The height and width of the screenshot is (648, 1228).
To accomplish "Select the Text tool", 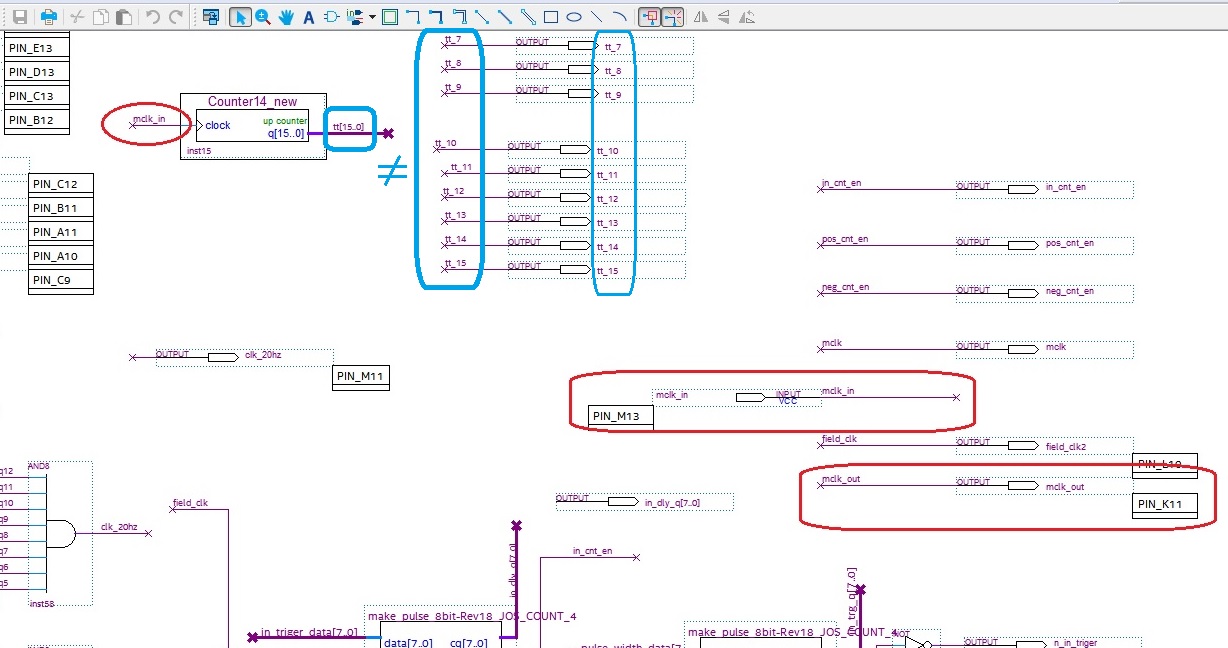I will 309,17.
